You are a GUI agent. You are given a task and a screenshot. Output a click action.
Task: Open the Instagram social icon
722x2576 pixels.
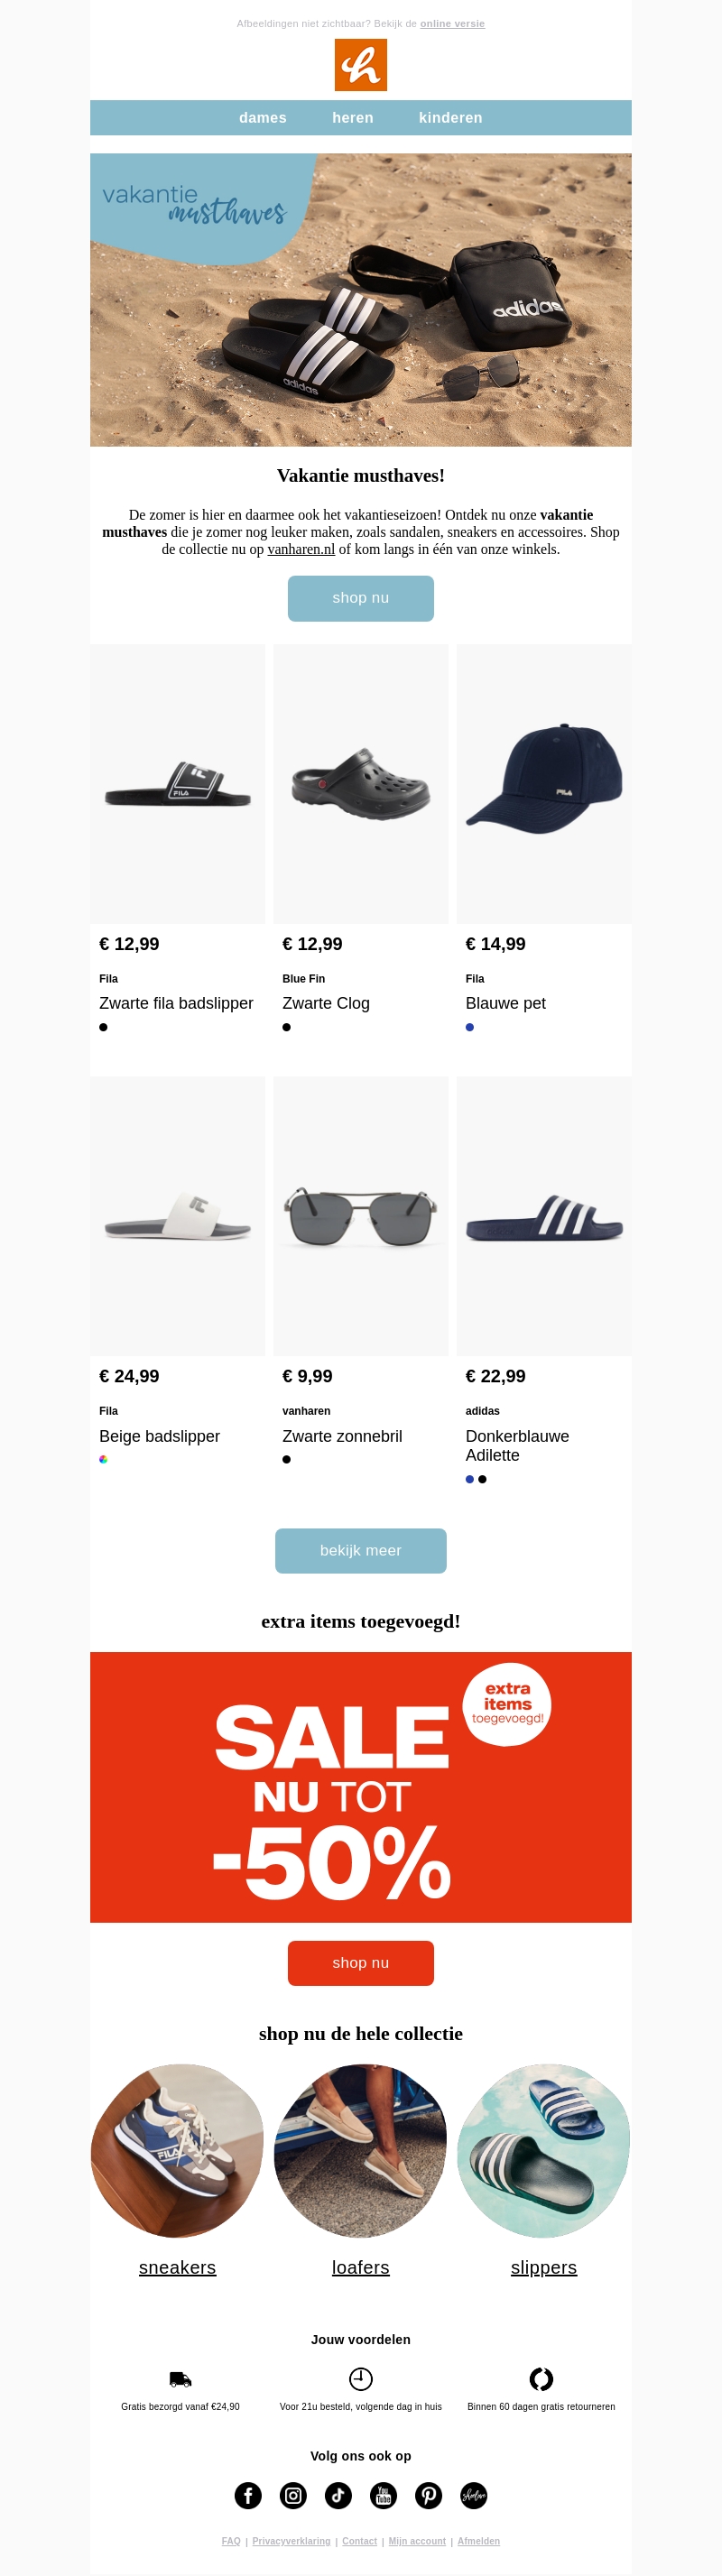point(293,2495)
